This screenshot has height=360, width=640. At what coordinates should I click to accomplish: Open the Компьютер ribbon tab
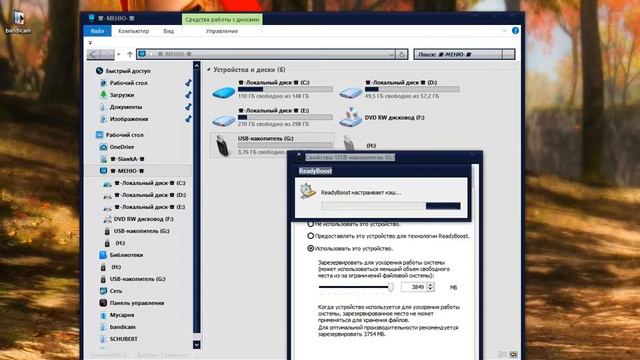tap(133, 31)
